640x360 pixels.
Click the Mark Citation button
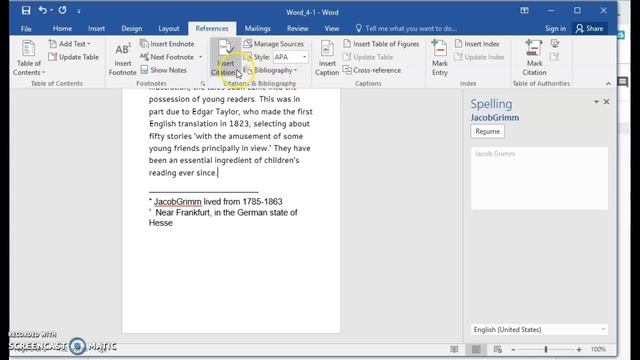pos(534,58)
